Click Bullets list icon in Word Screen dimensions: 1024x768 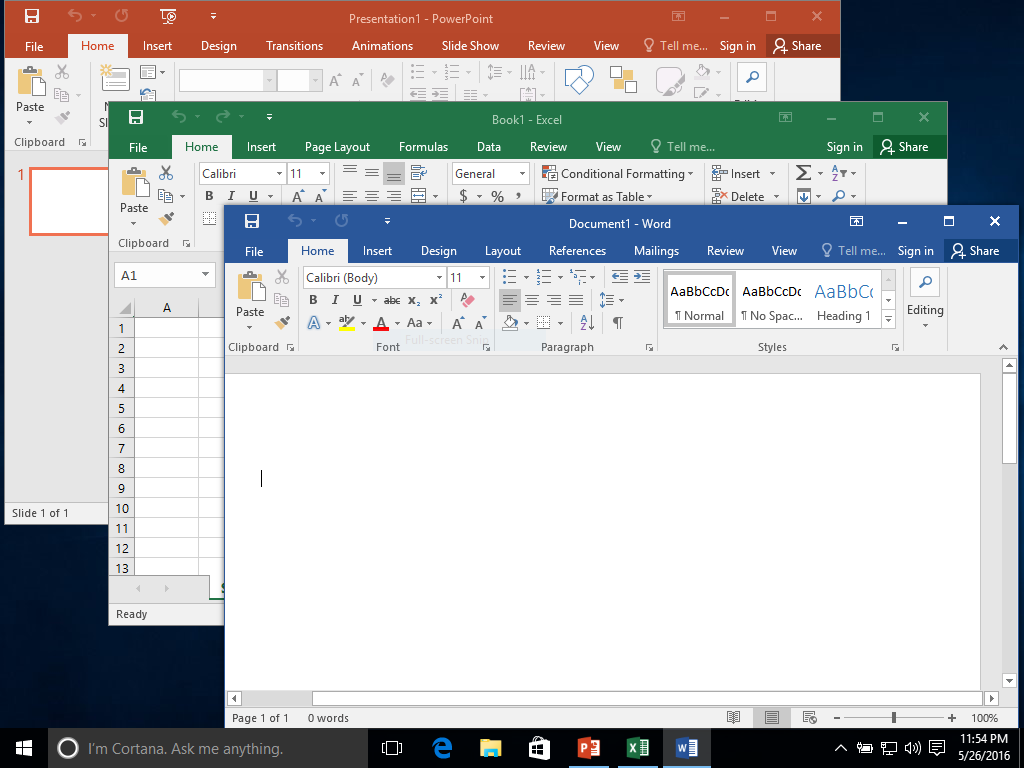[510, 277]
